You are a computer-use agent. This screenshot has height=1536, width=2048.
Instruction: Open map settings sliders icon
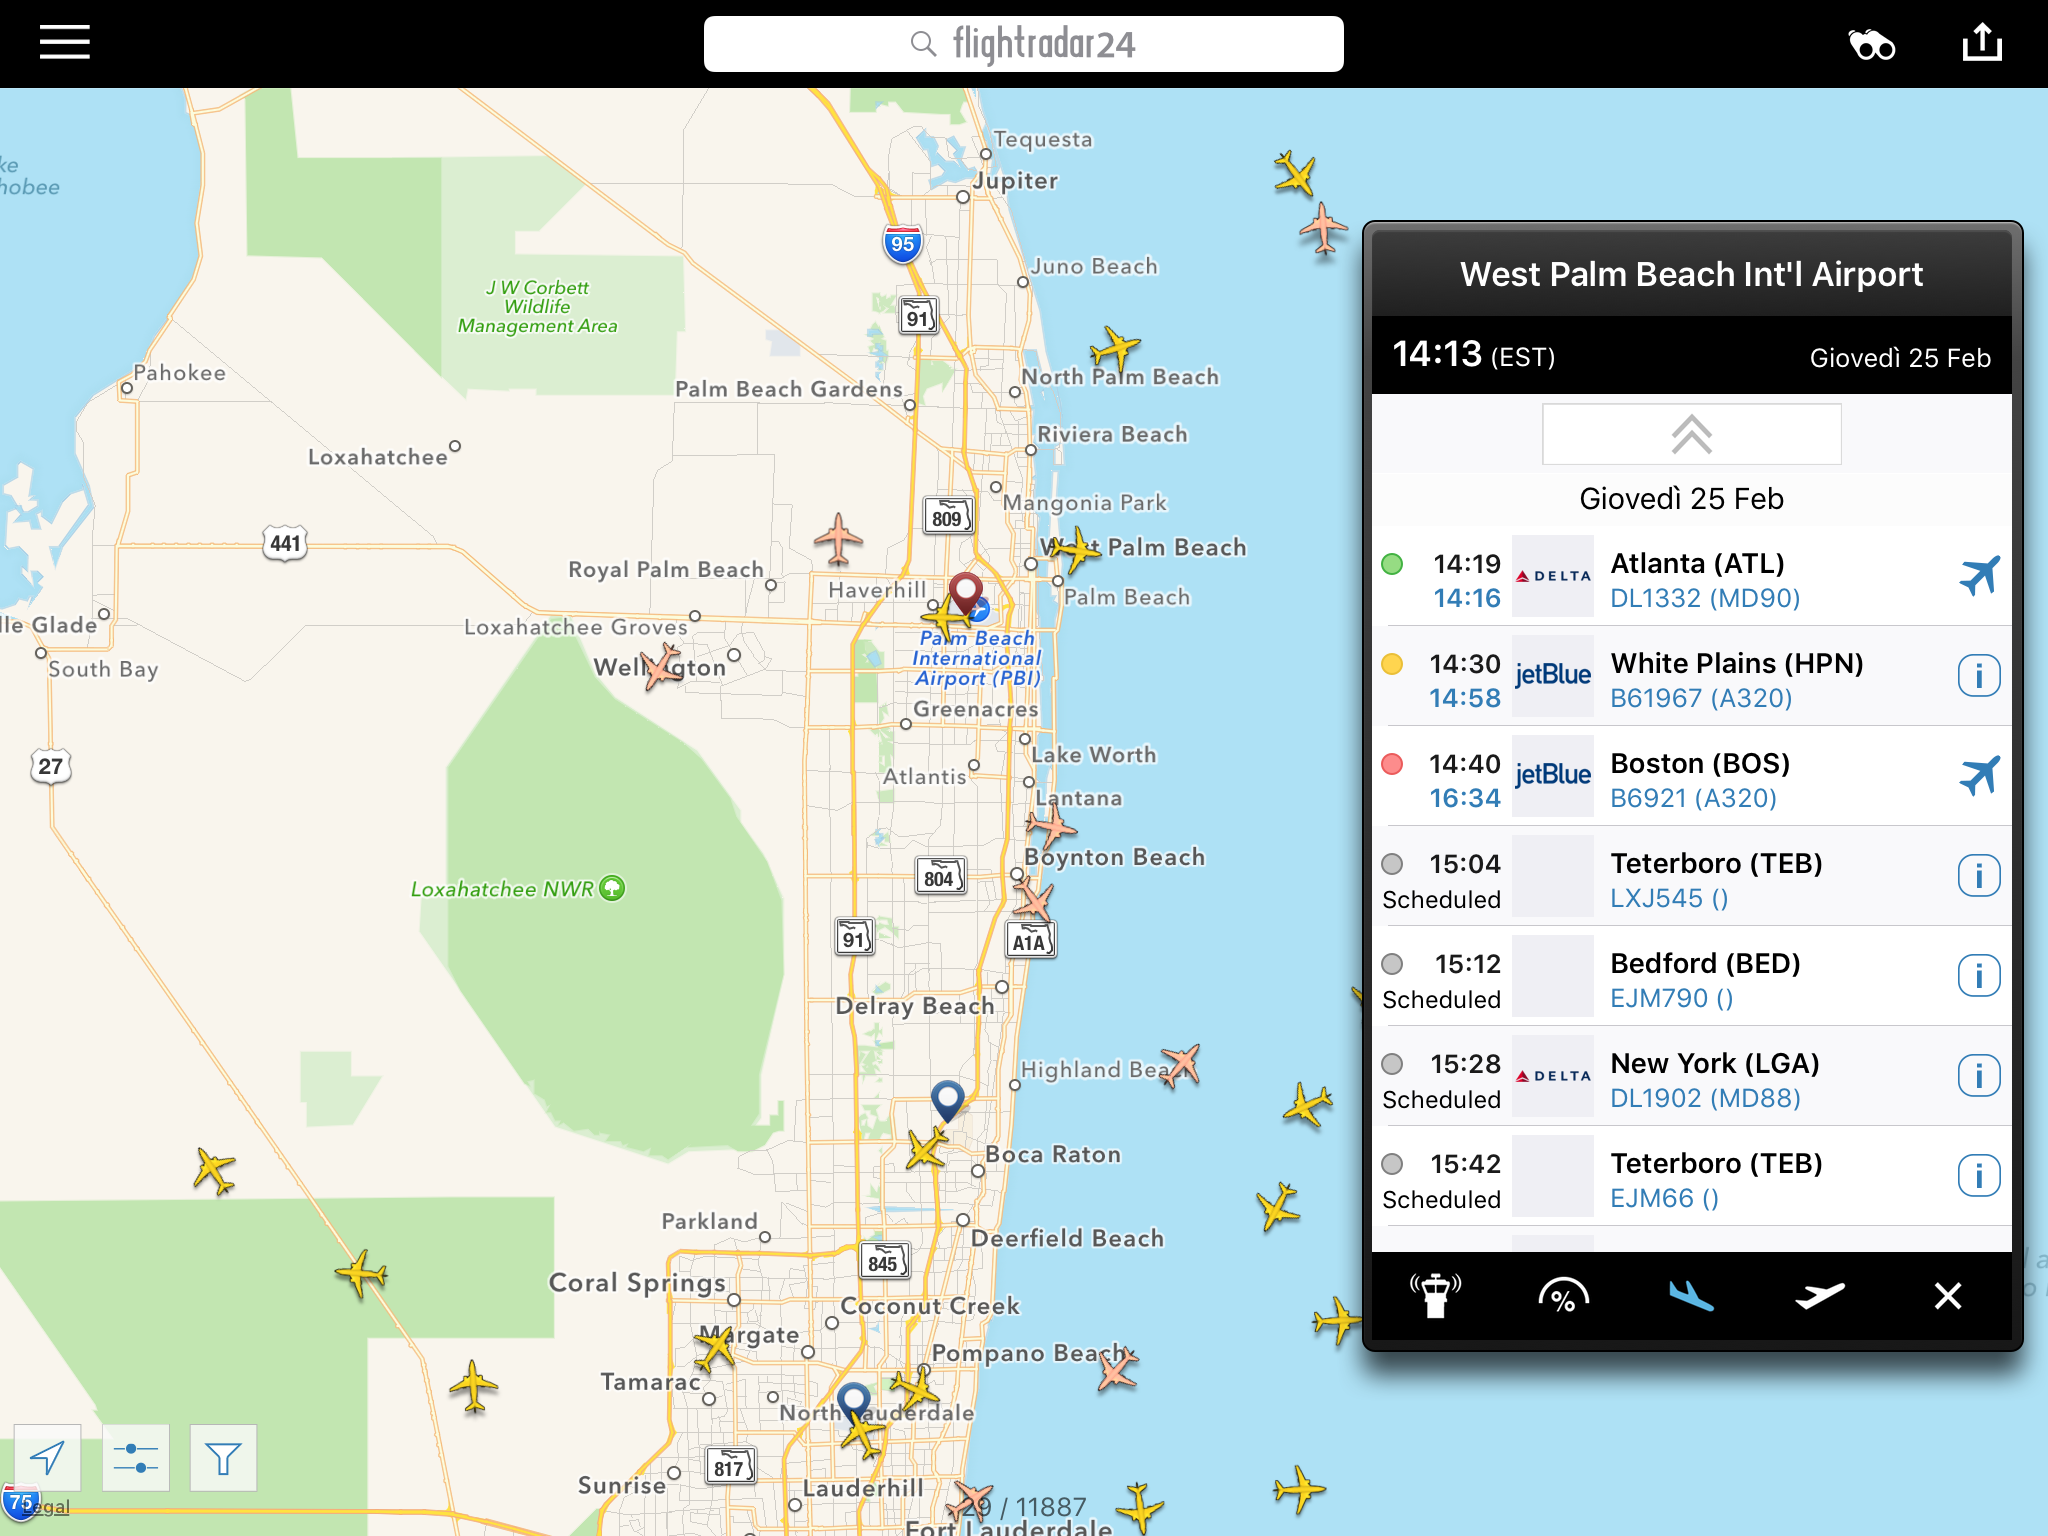[135, 1458]
